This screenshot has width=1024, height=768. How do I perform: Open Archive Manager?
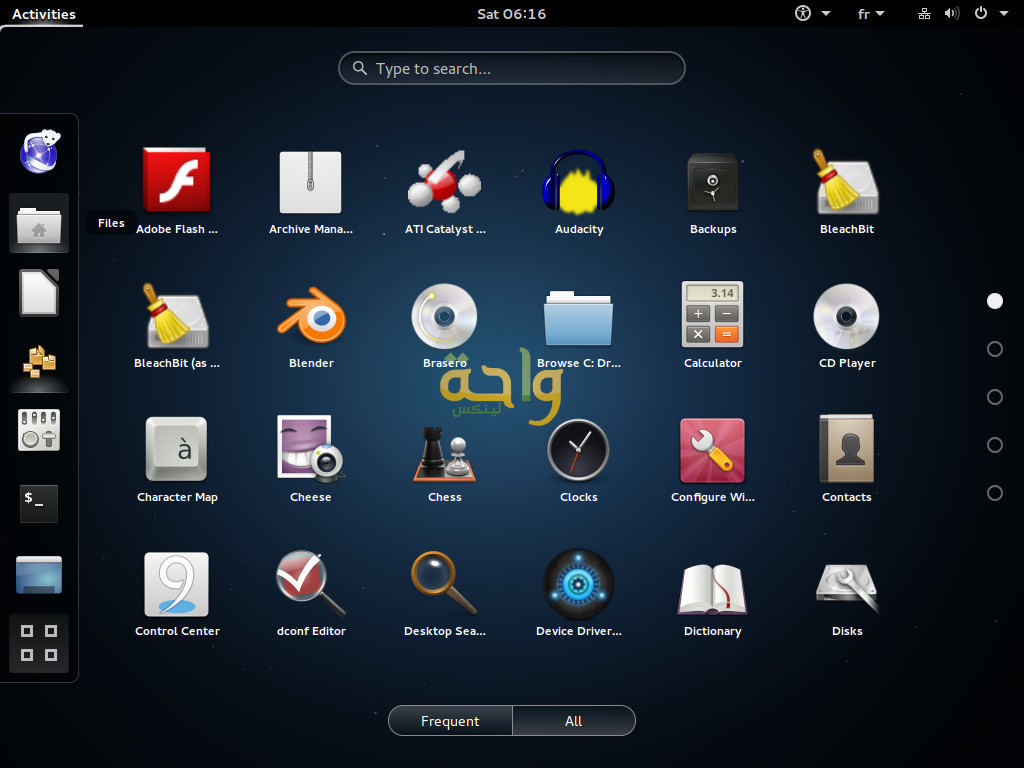[x=310, y=182]
